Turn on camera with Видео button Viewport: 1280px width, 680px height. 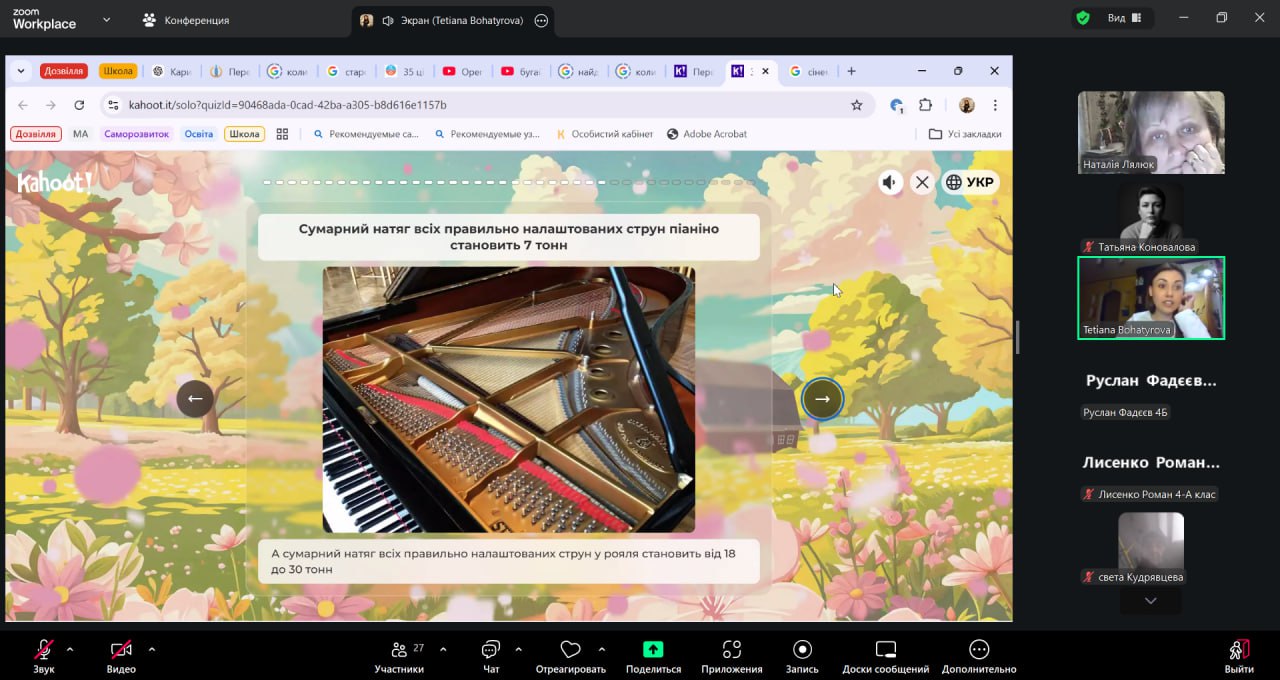[121, 650]
